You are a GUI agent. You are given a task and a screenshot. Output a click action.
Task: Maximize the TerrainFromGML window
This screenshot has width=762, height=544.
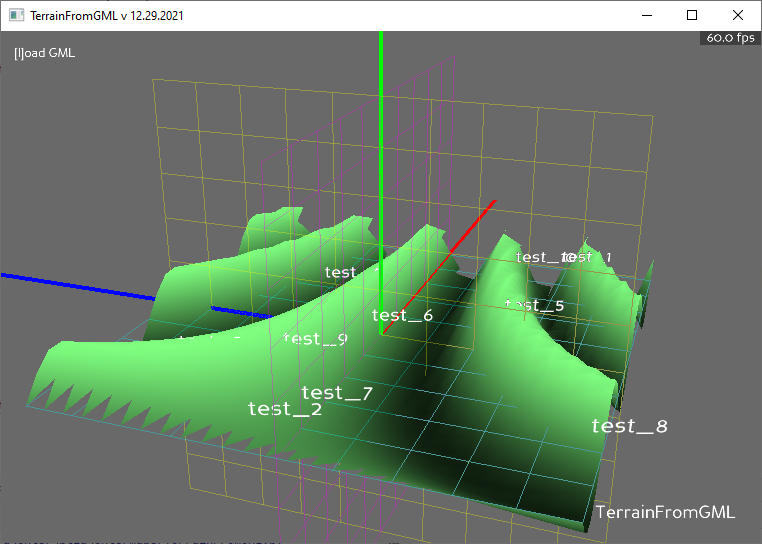[x=692, y=16]
